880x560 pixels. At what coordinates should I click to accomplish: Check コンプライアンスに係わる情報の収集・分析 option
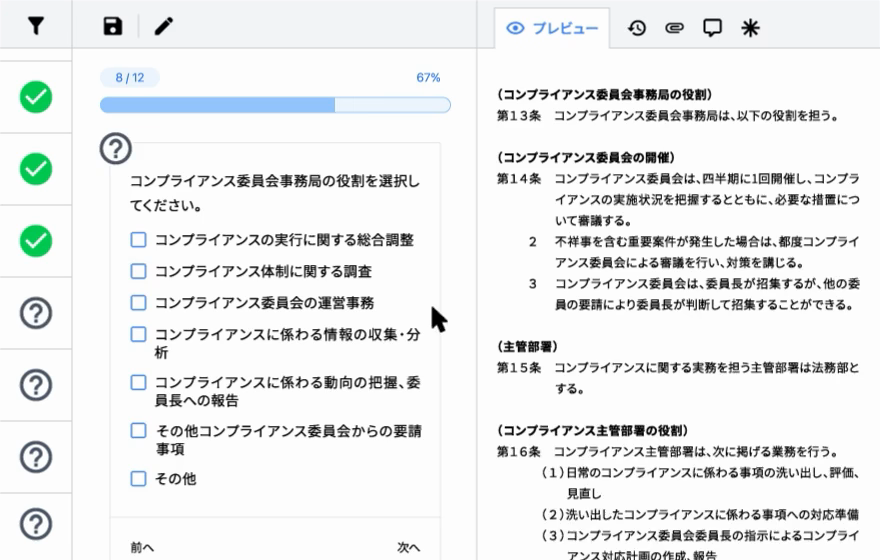click(139, 334)
